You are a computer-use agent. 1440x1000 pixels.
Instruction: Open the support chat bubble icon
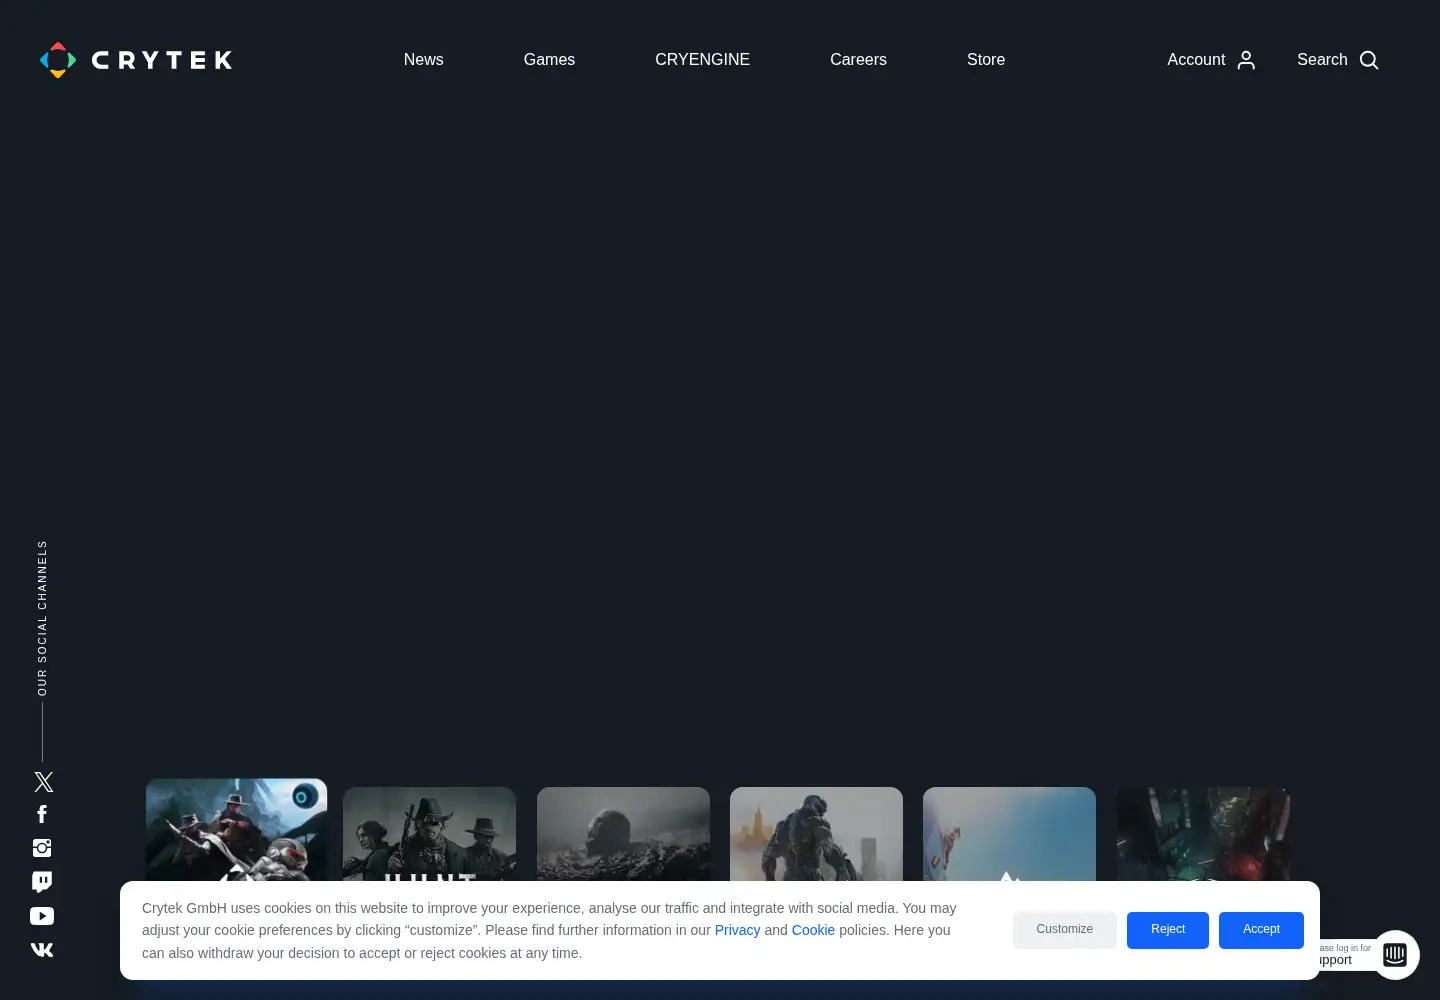click(x=1395, y=955)
